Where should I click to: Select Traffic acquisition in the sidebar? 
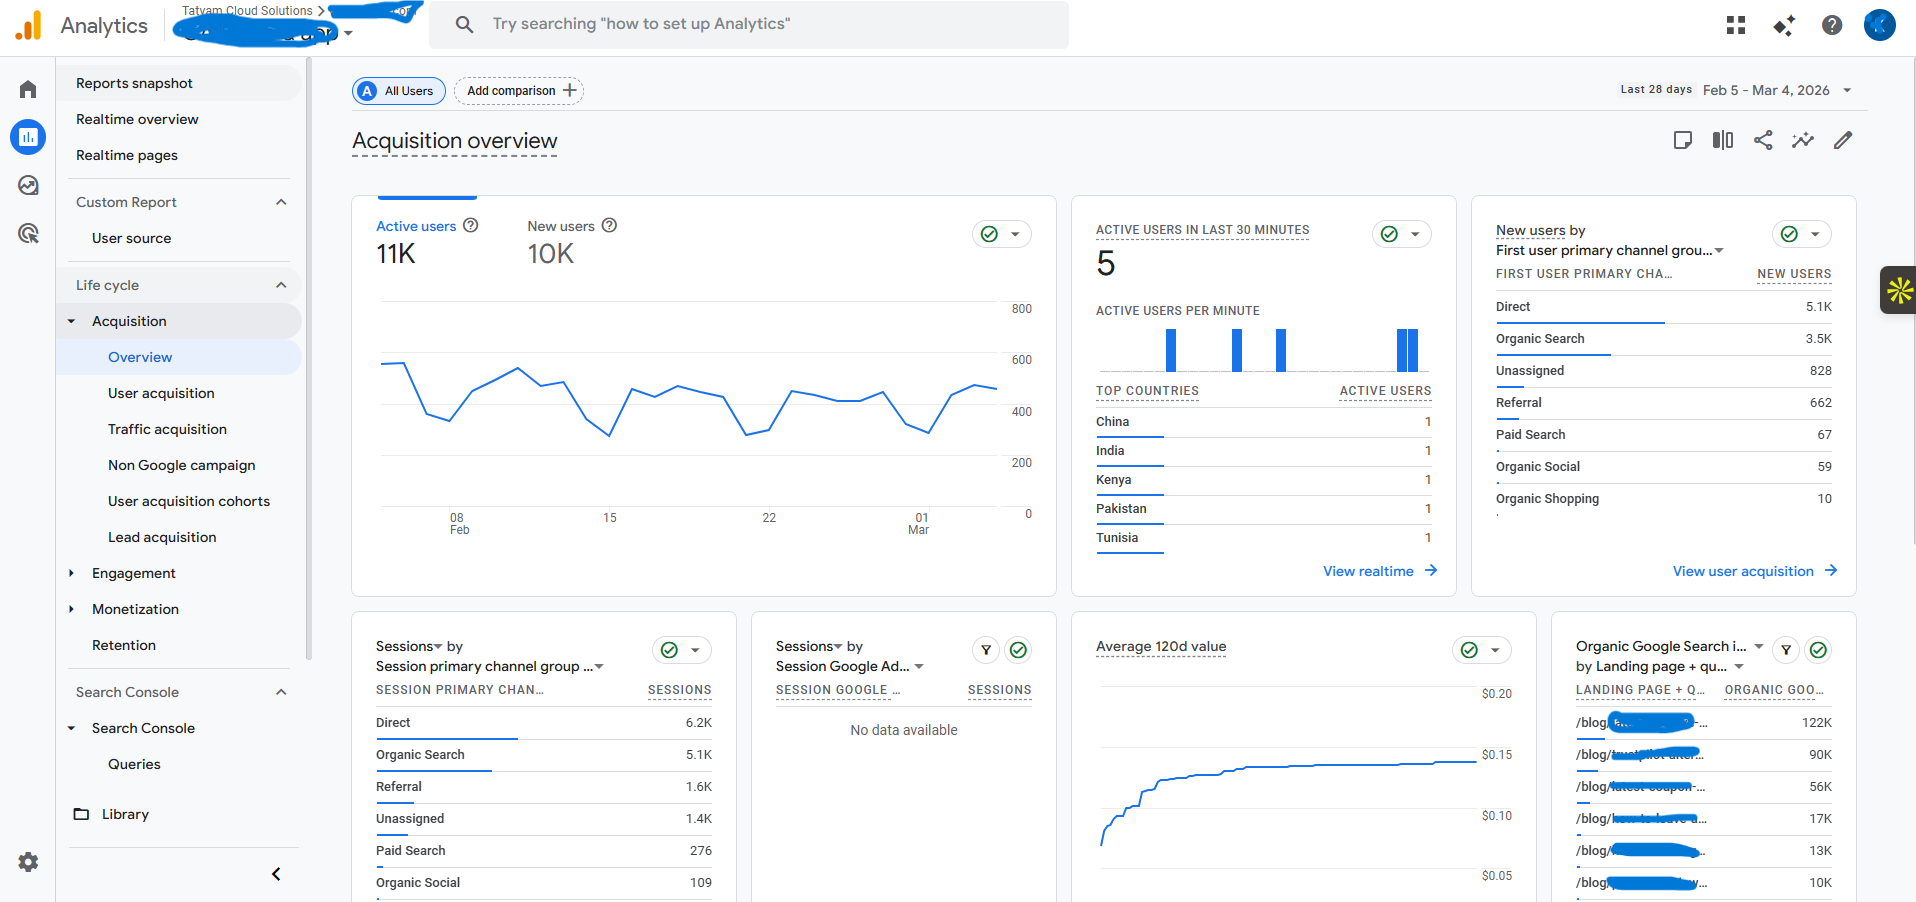pos(167,429)
